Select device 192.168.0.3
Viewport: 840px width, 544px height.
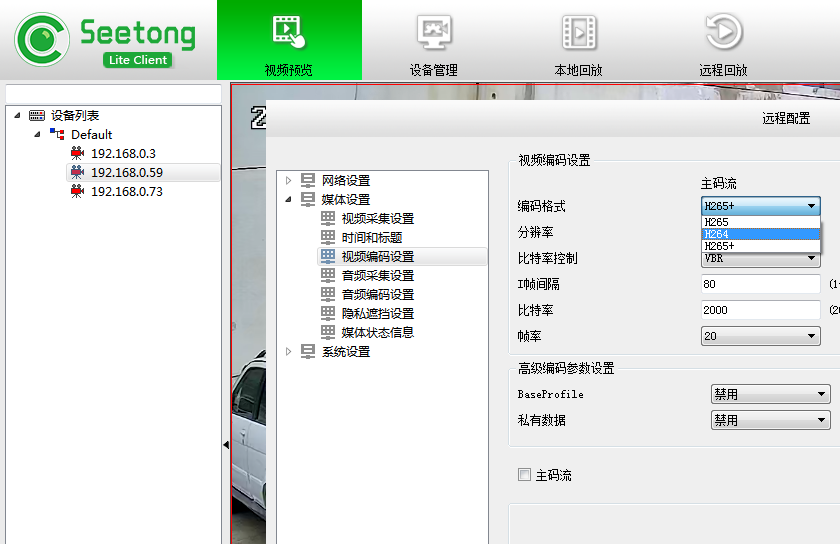[x=123, y=154]
